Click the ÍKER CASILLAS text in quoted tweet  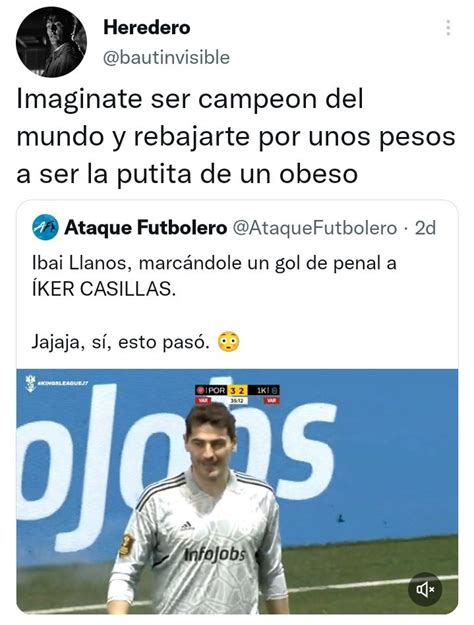[x=103, y=289]
